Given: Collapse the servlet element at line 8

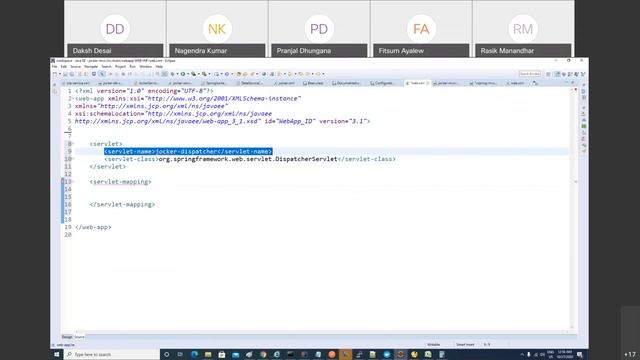Looking at the screenshot, I should 73,144.
